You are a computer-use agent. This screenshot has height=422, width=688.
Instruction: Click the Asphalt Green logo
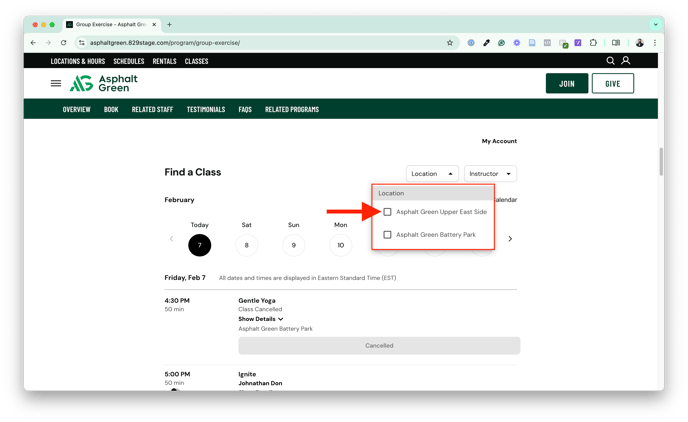(104, 83)
